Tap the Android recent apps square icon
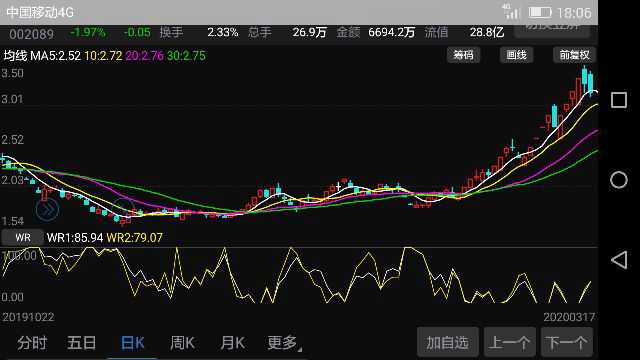The image size is (640, 360). tap(619, 100)
